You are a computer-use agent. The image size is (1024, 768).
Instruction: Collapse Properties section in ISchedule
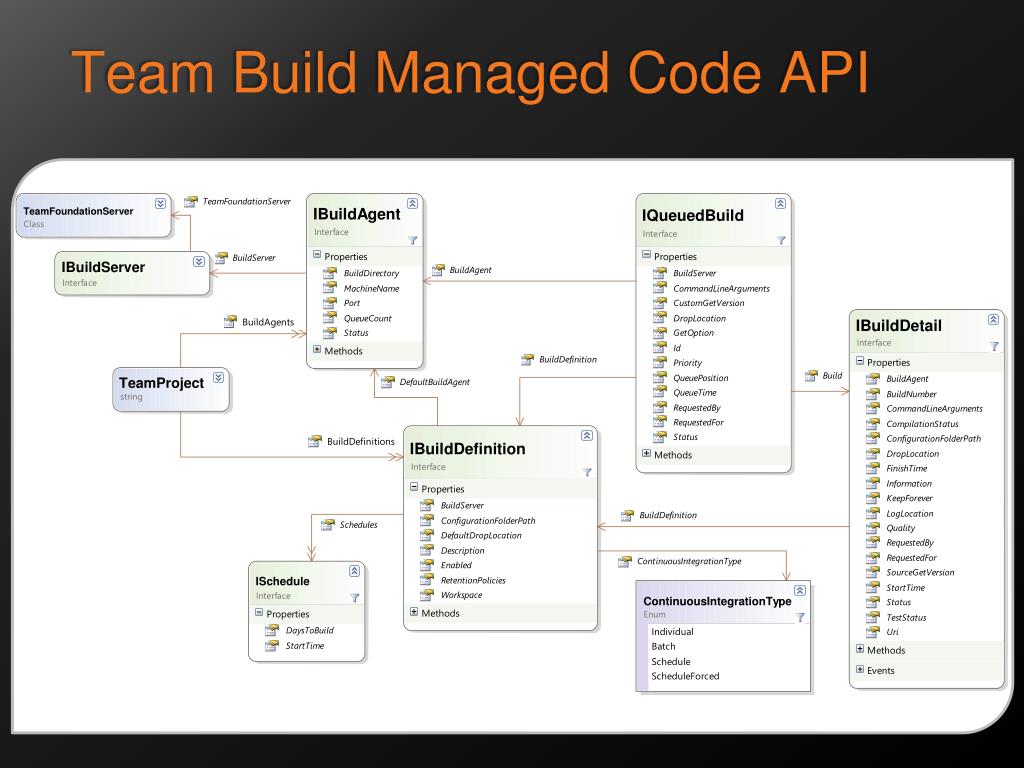pyautogui.click(x=259, y=613)
